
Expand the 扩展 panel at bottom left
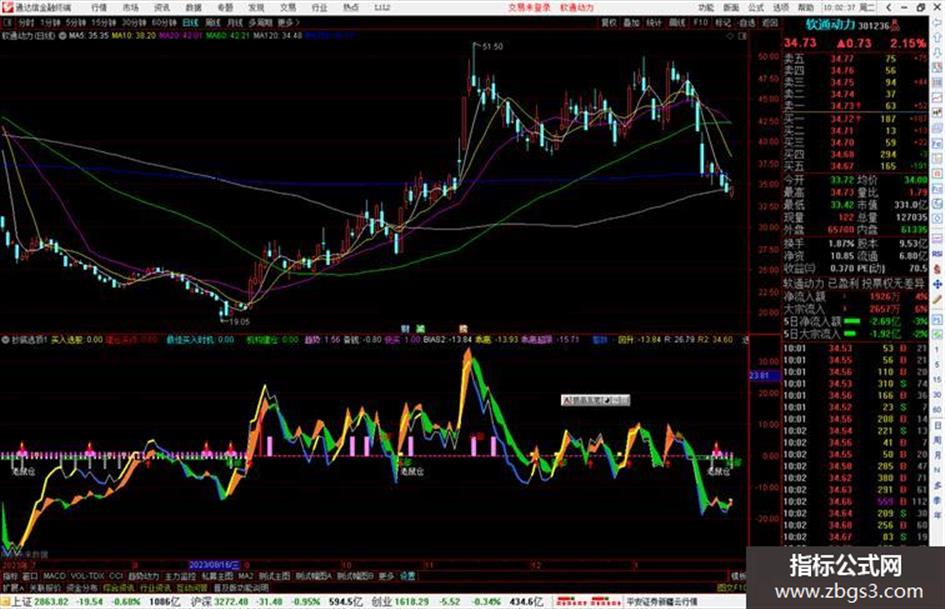pyautogui.click(x=13, y=588)
